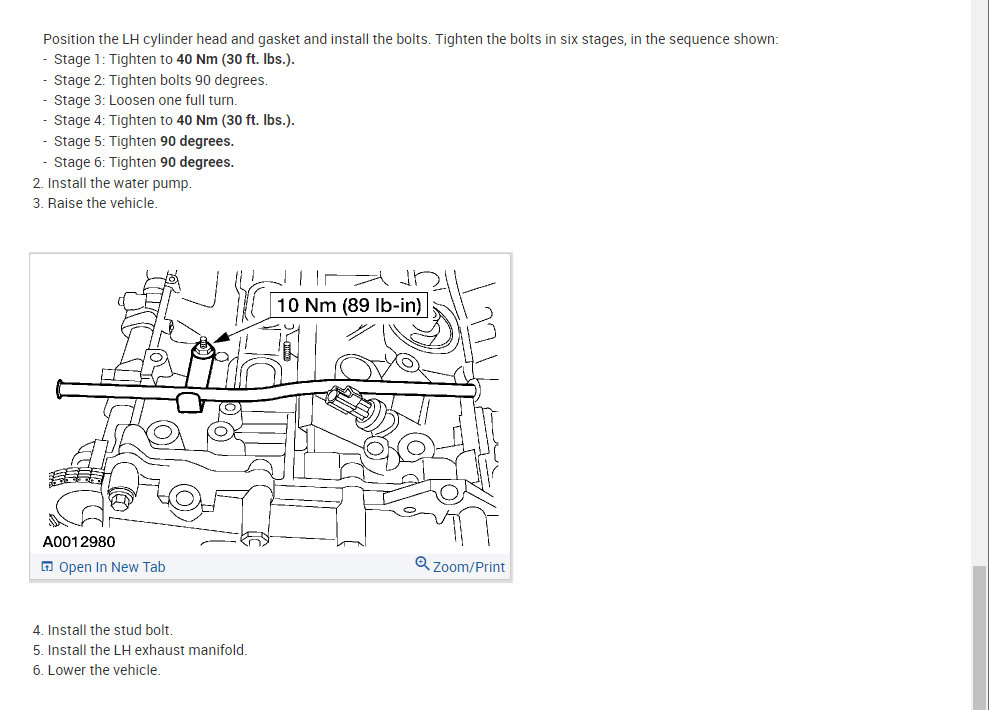
Task: Click step 2, Install the water pump
Action: click(x=112, y=183)
